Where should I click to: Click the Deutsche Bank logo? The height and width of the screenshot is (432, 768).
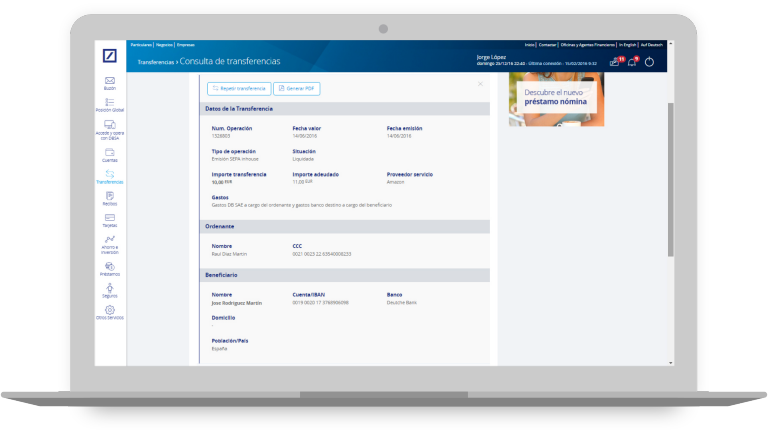[110, 56]
